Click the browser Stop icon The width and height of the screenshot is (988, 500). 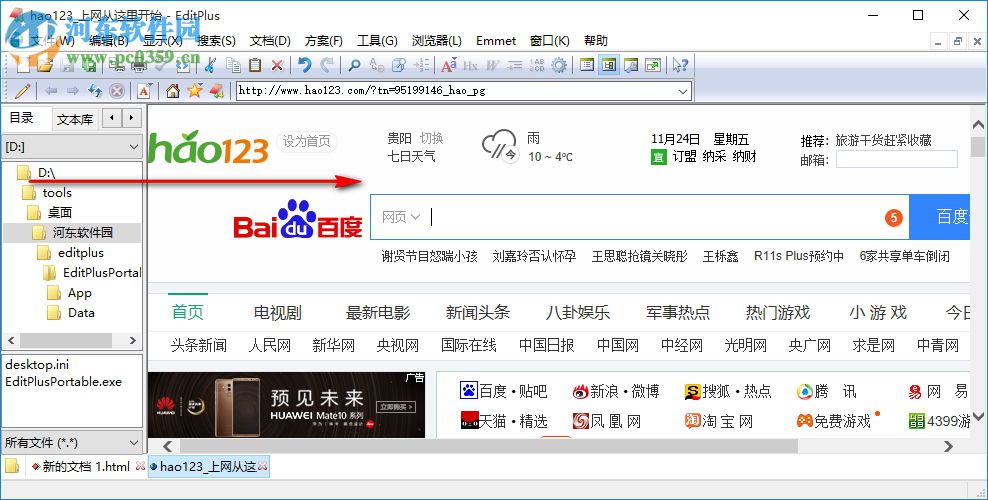click(117, 91)
